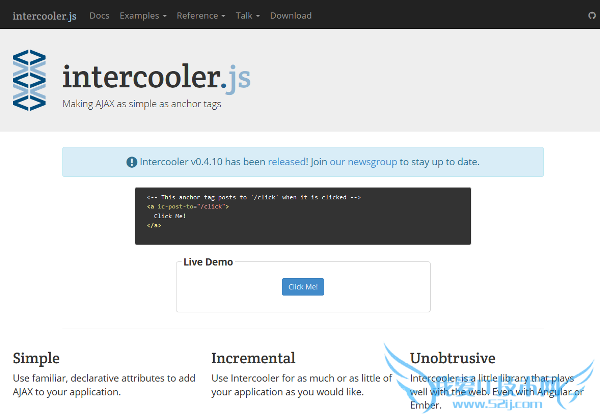Click the intercooler chevron logo graphic

pyautogui.click(x=29, y=80)
